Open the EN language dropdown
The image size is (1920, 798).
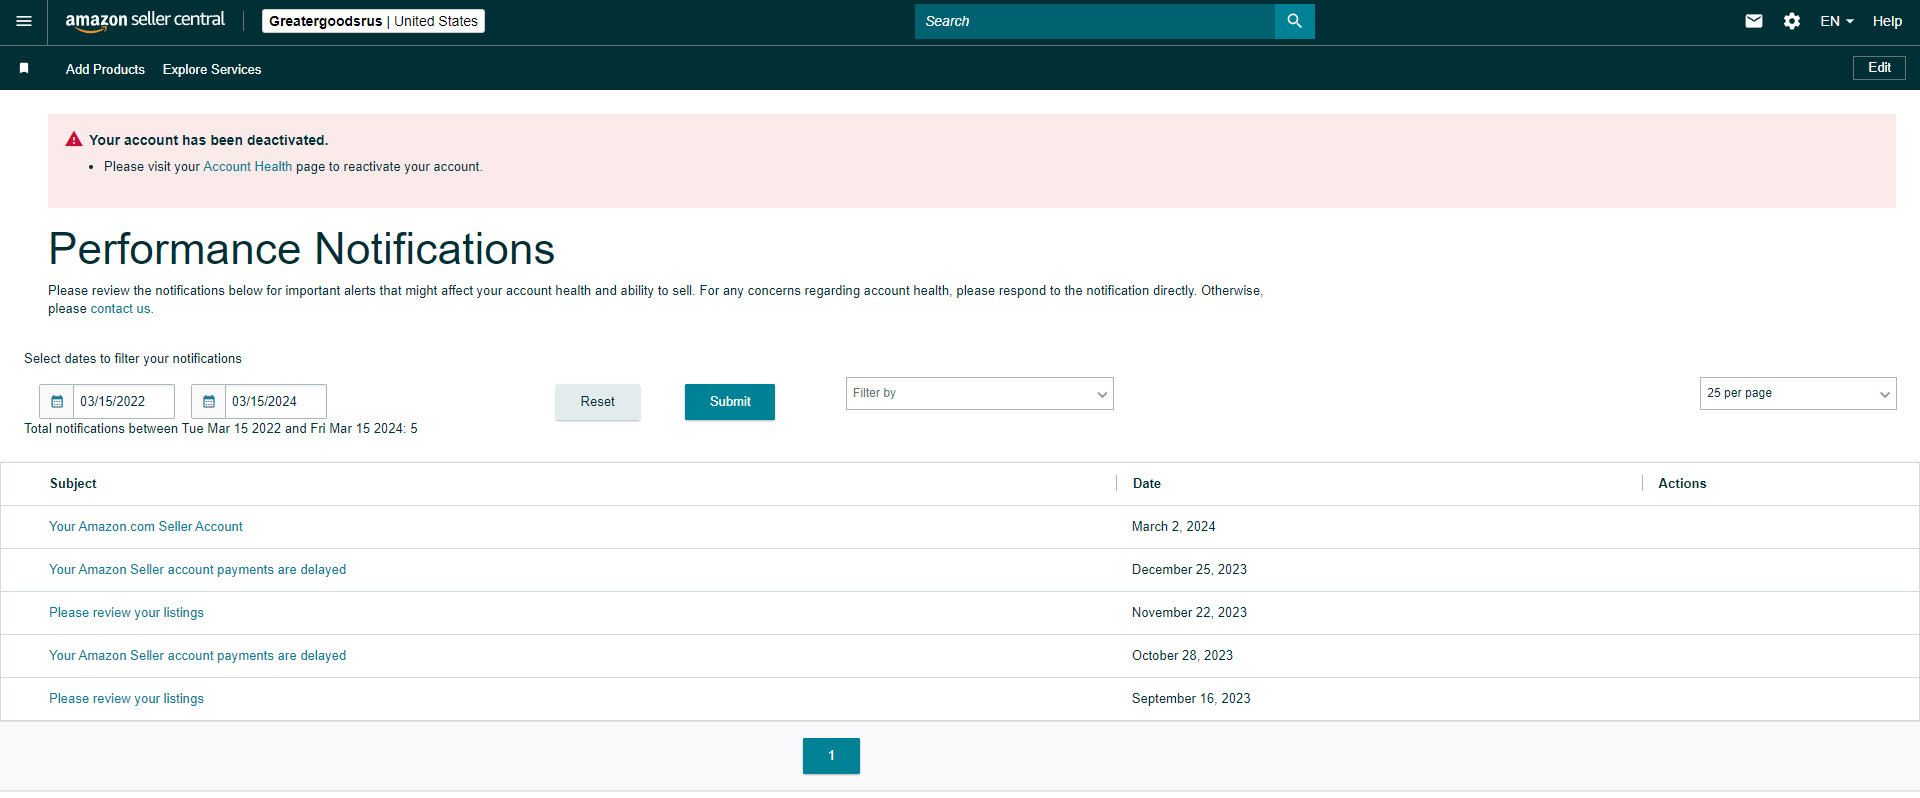click(x=1837, y=21)
